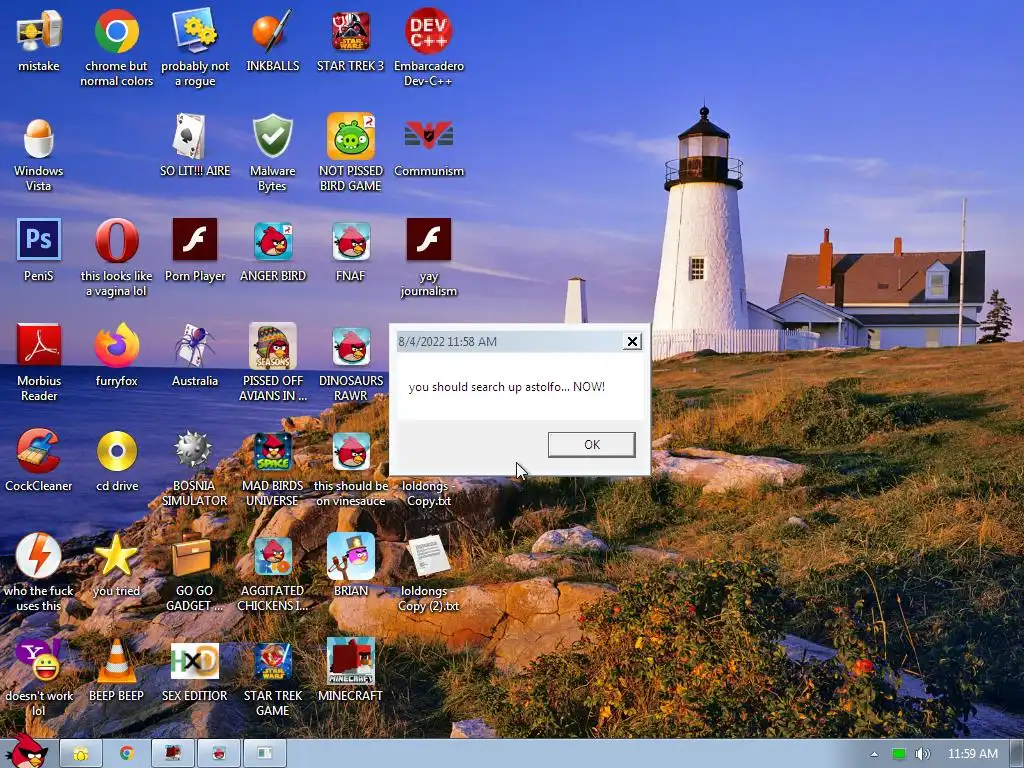This screenshot has width=1024, height=768.
Task: Open the 'GO GO GADGET ...' briefcase icon
Action: tap(191, 556)
